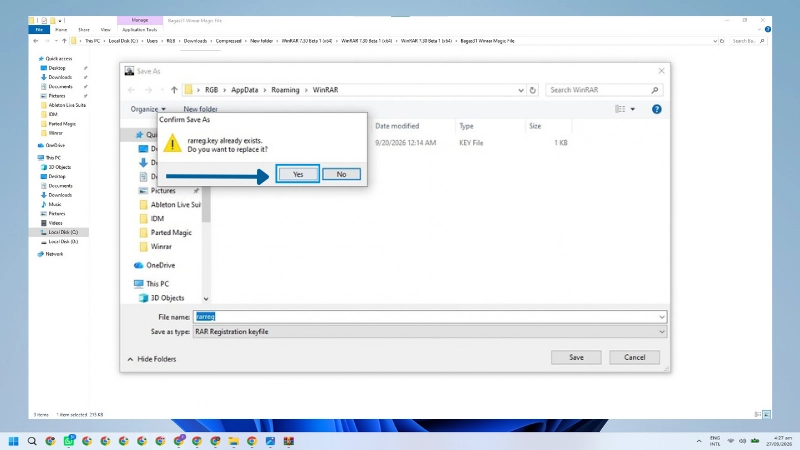Sort by the Type column header

466,126
